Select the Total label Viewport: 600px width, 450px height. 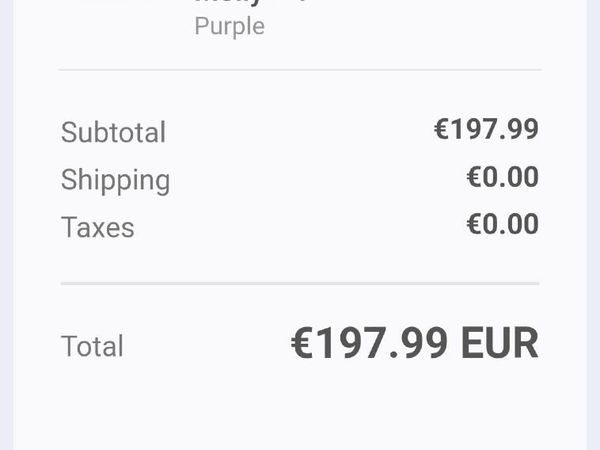[x=92, y=346]
